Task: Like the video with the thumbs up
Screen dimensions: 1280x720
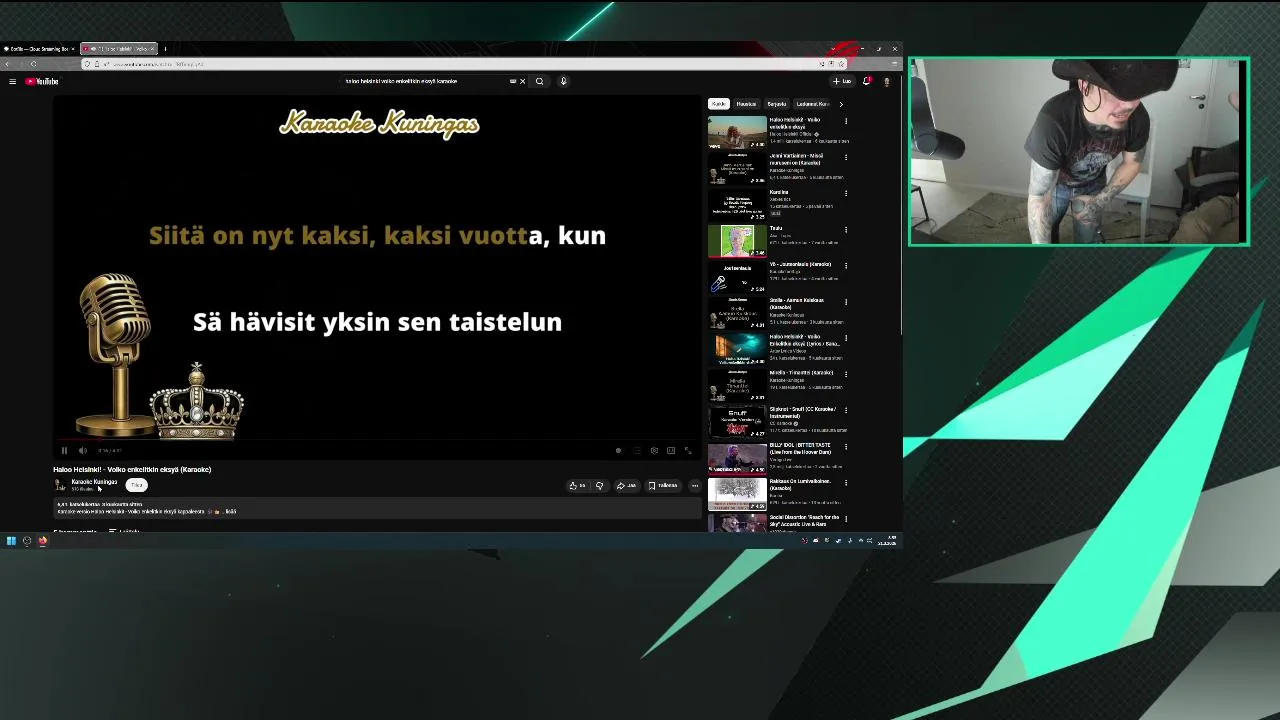Action: point(578,485)
